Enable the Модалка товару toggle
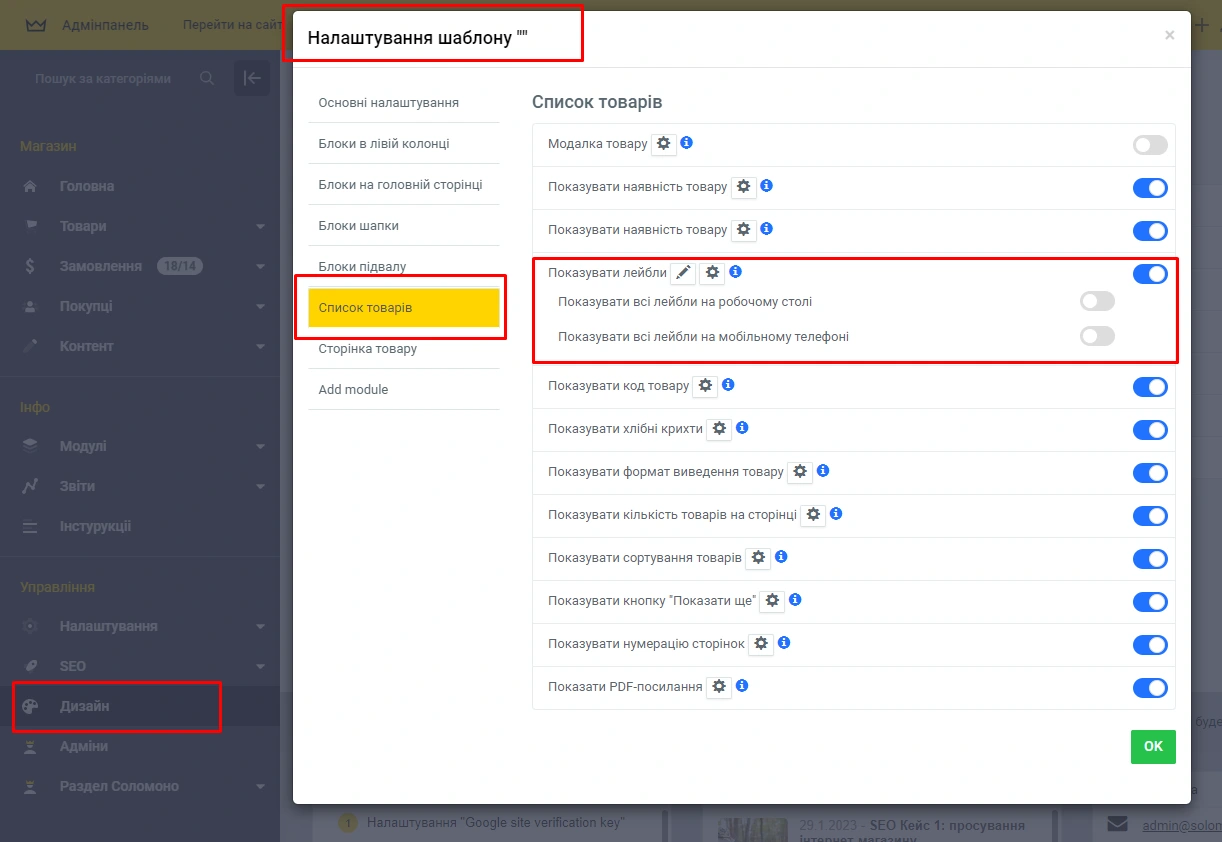Screen dimensions: 1222x842 pos(1149,146)
